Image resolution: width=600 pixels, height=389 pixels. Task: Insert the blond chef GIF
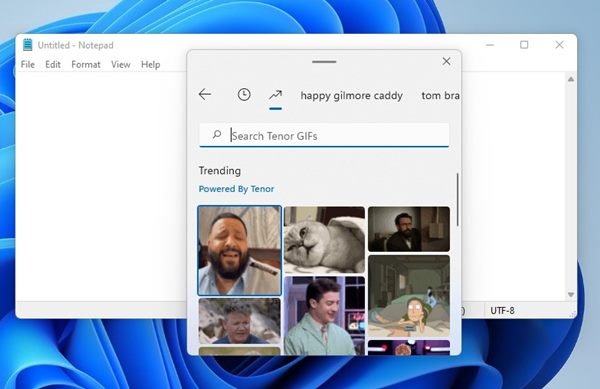click(x=240, y=321)
